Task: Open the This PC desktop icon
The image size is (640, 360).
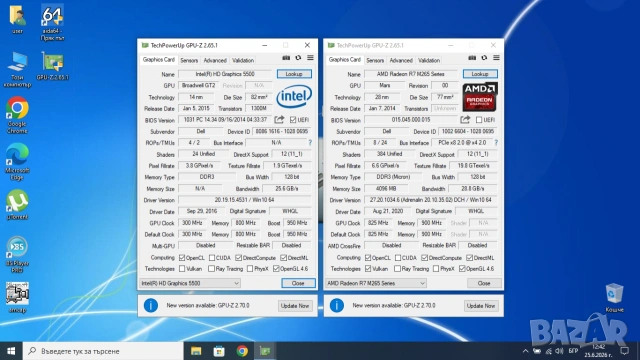Action: pyautogui.click(x=17, y=69)
